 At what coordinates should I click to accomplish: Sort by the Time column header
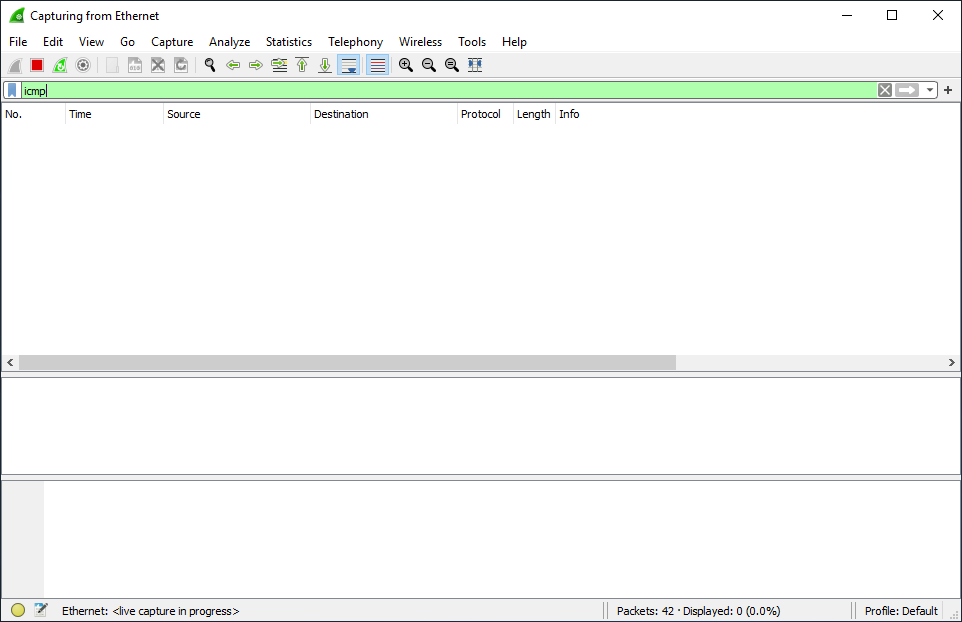[x=114, y=114]
